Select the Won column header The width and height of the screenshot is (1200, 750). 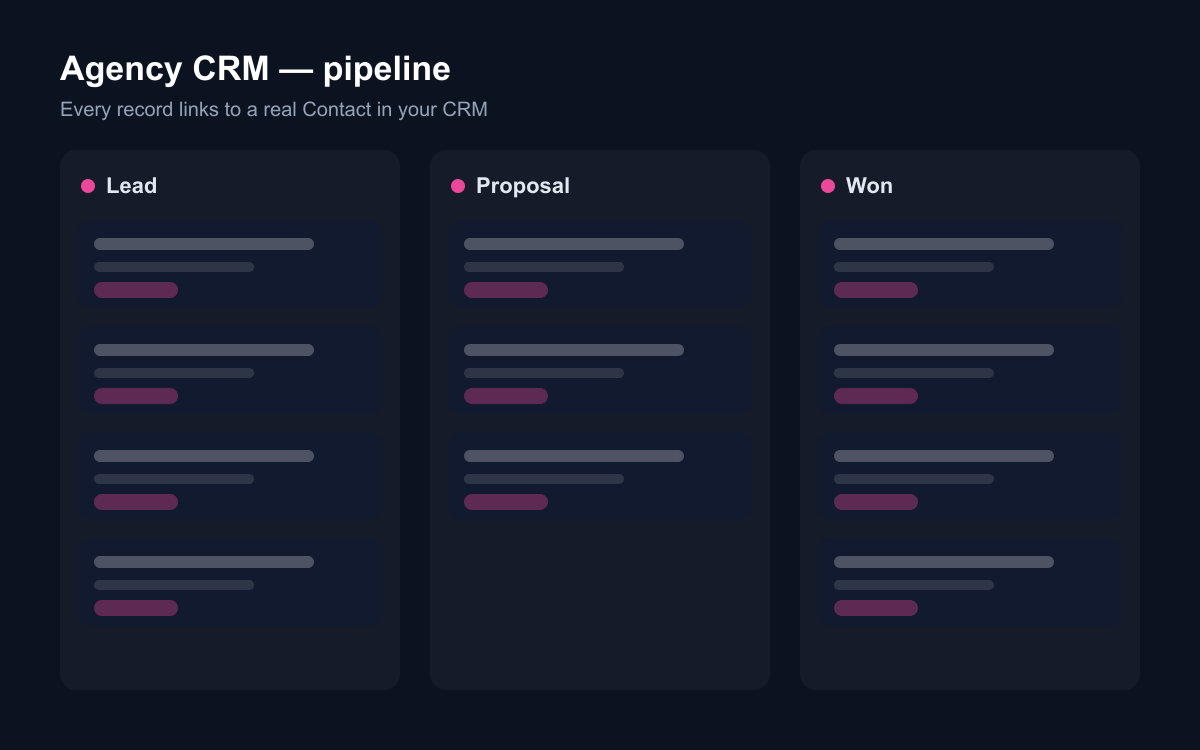(x=869, y=186)
